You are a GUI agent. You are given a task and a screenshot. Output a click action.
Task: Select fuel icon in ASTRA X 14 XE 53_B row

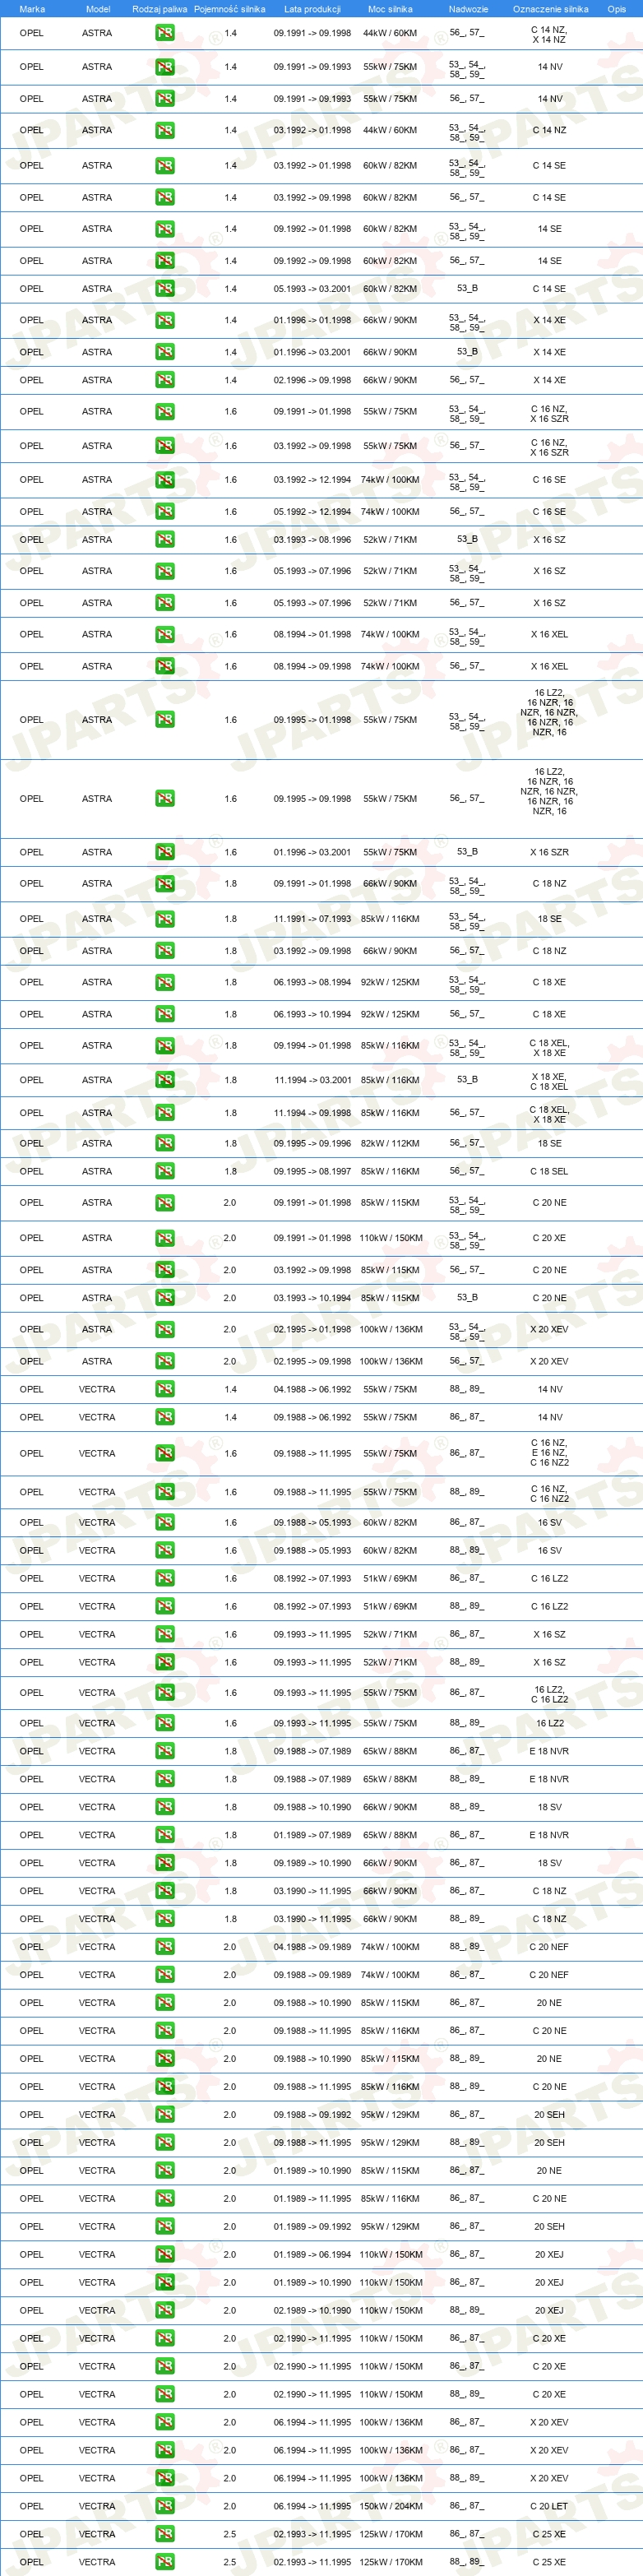tap(165, 352)
